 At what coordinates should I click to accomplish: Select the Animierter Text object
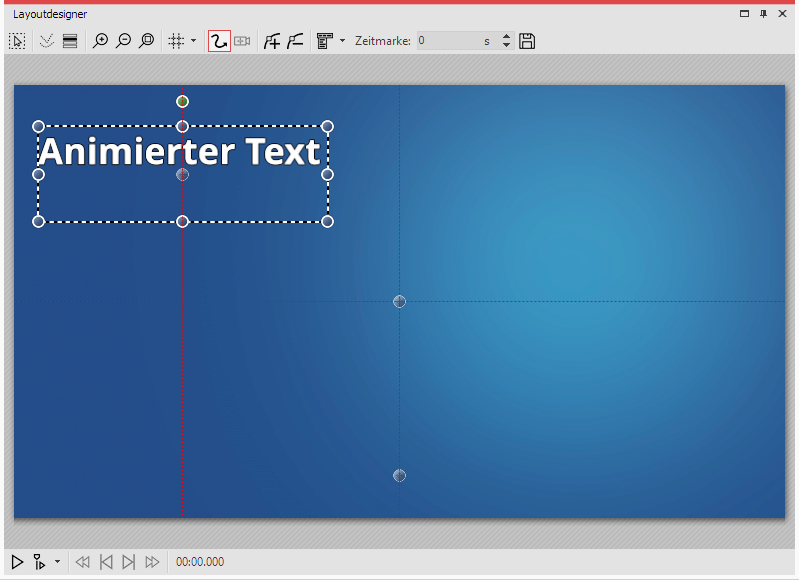pyautogui.click(x=180, y=153)
